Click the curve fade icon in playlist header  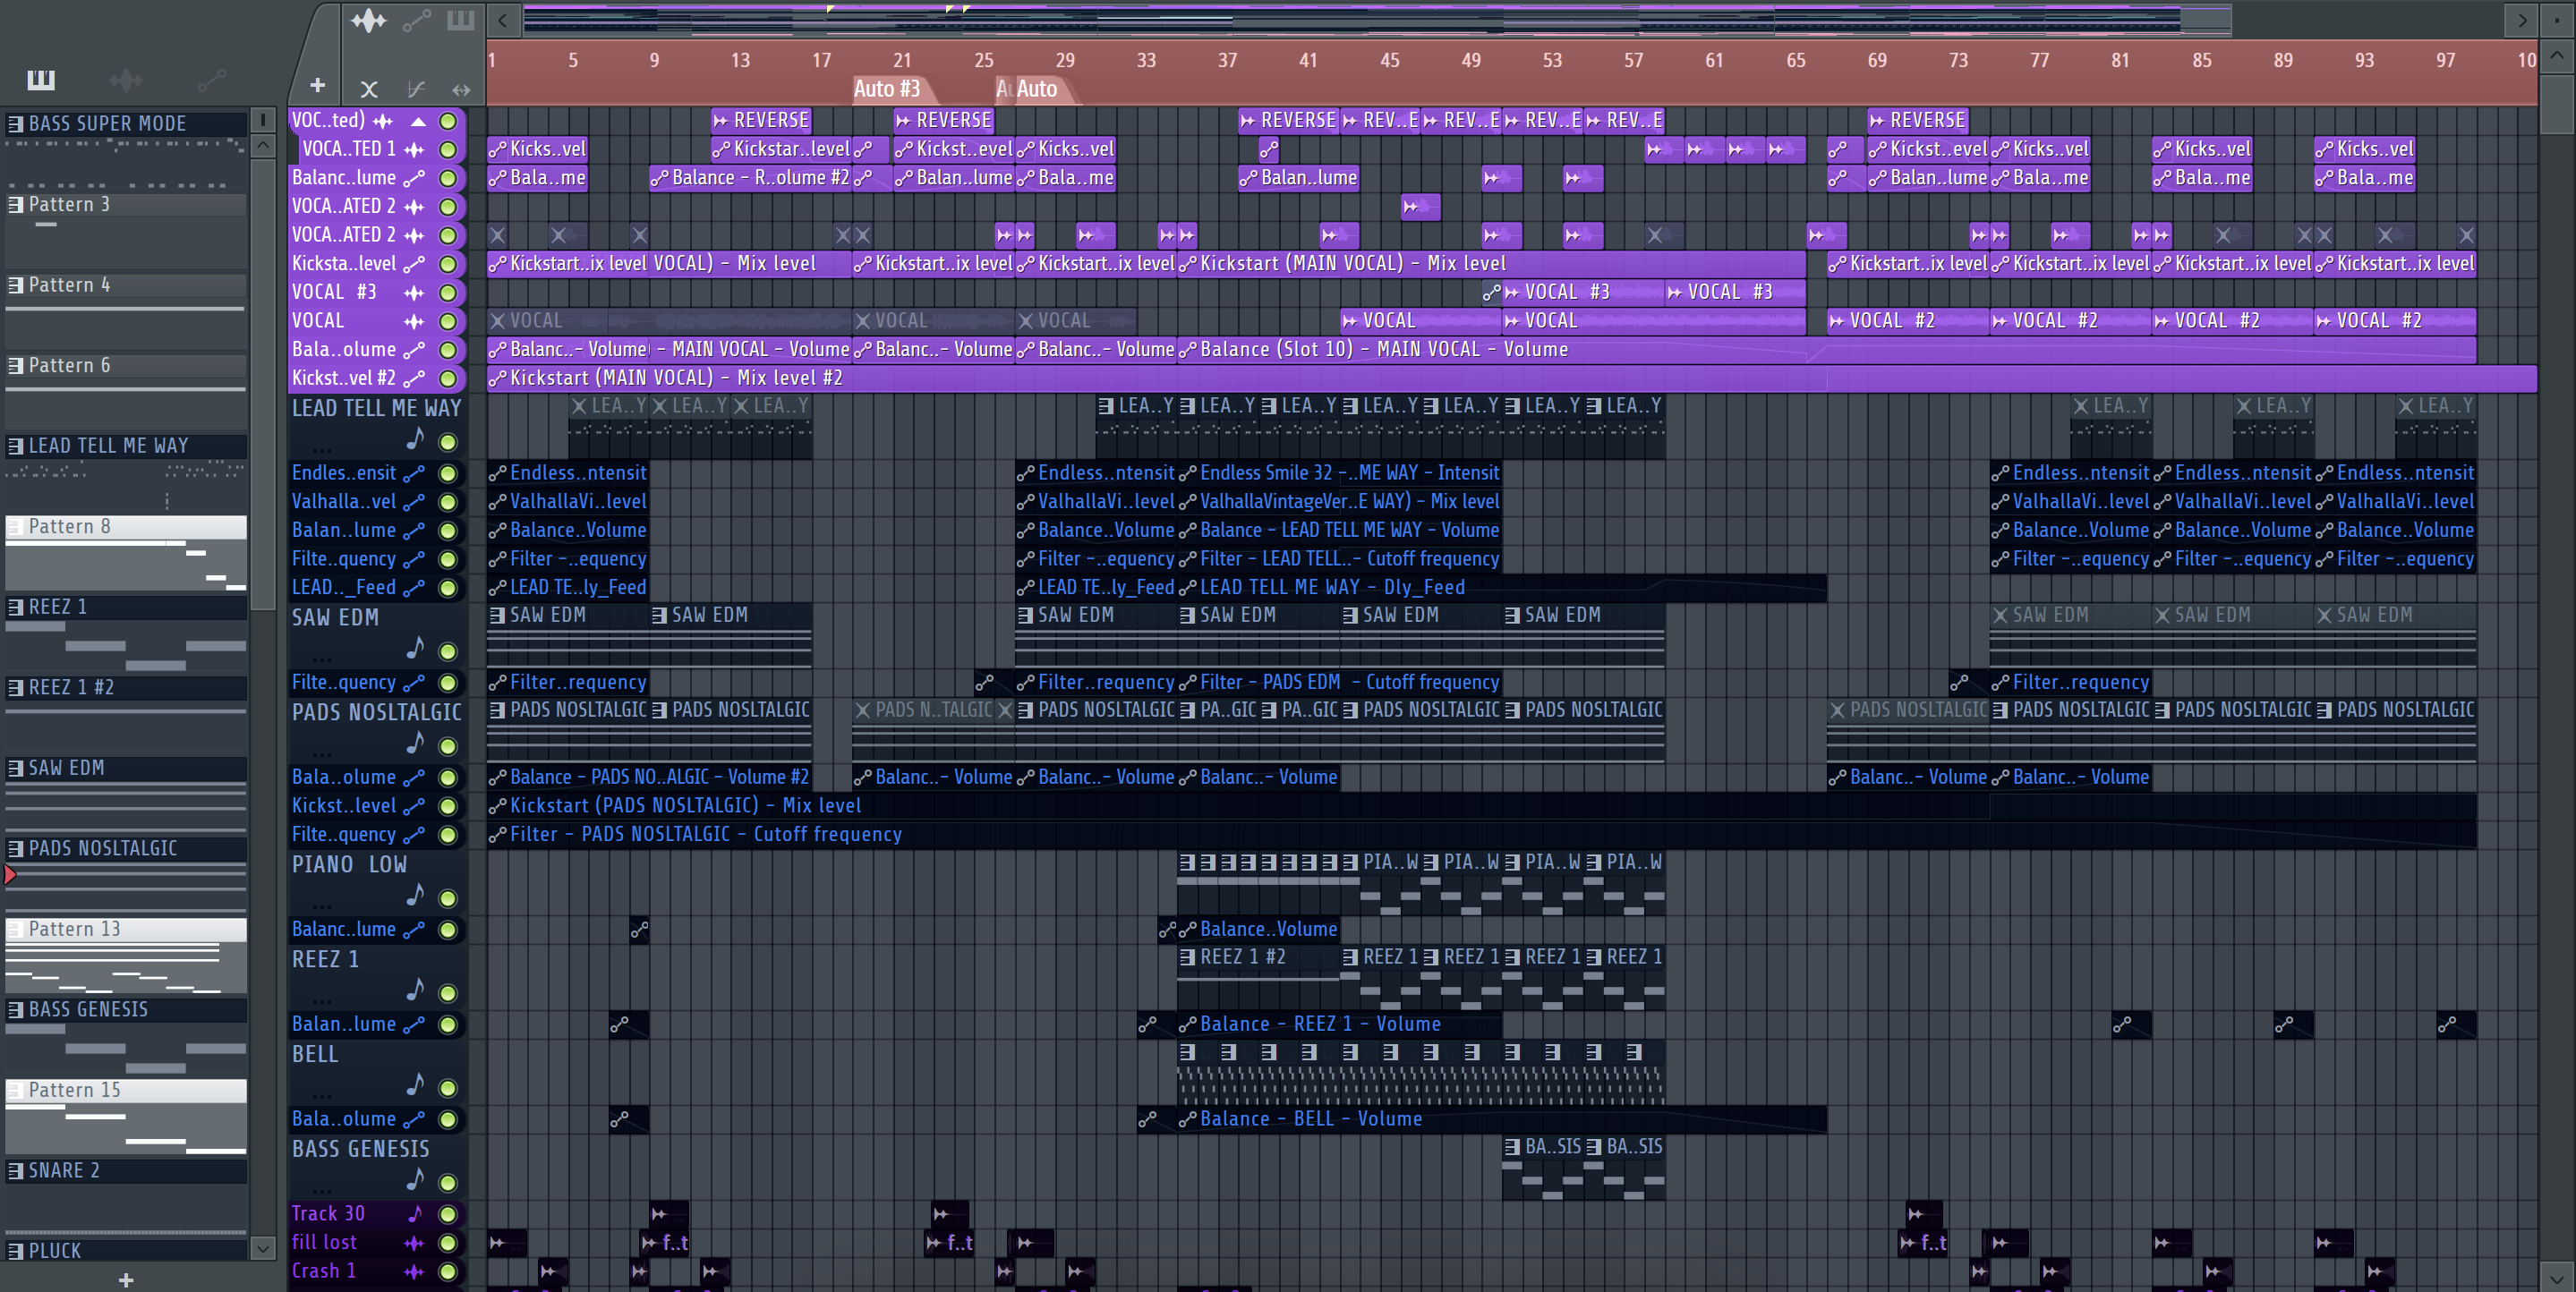[x=416, y=89]
